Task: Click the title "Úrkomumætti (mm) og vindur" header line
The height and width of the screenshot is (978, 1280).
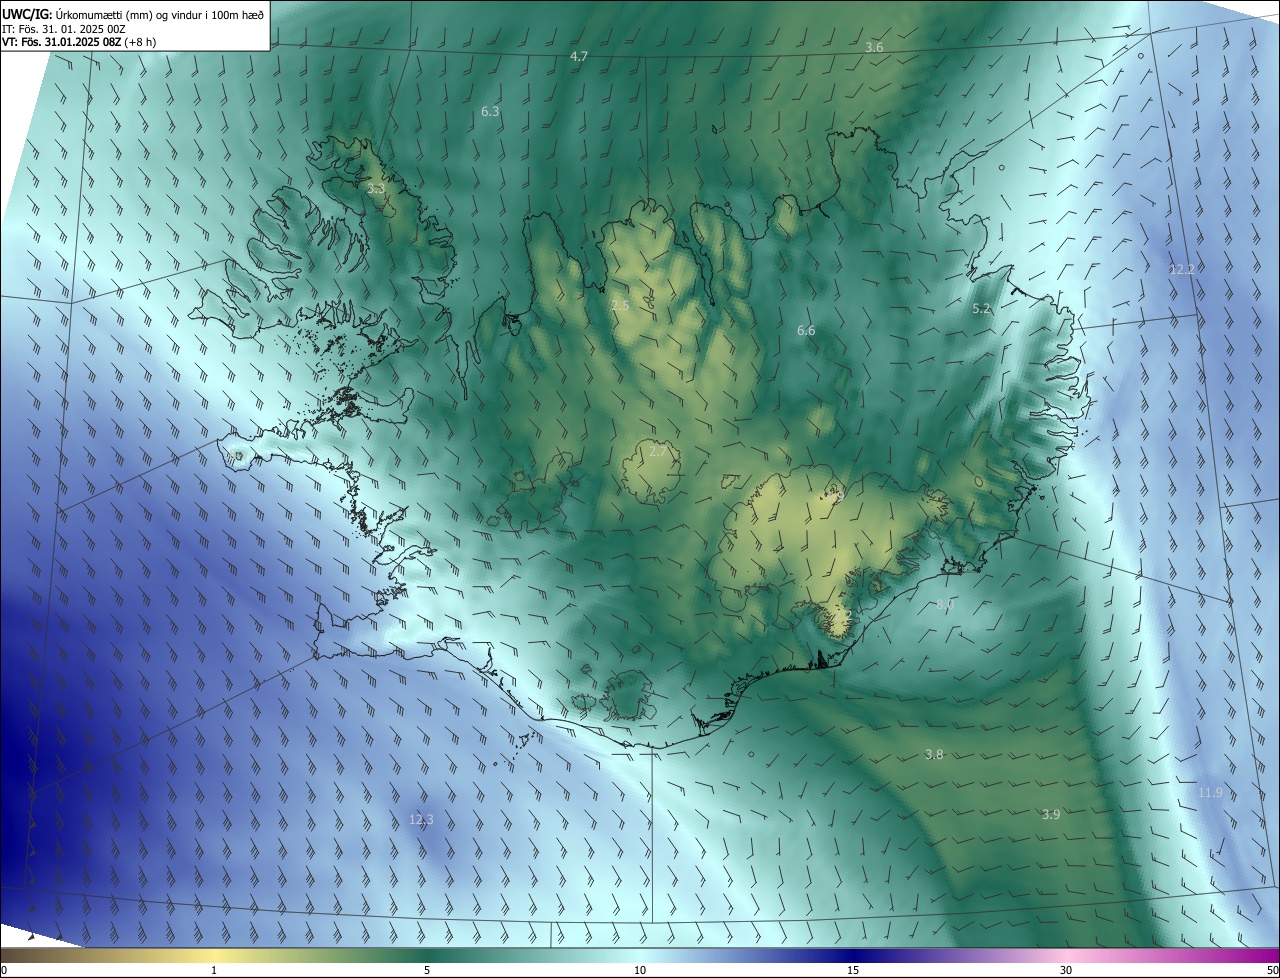Action: click(x=133, y=15)
